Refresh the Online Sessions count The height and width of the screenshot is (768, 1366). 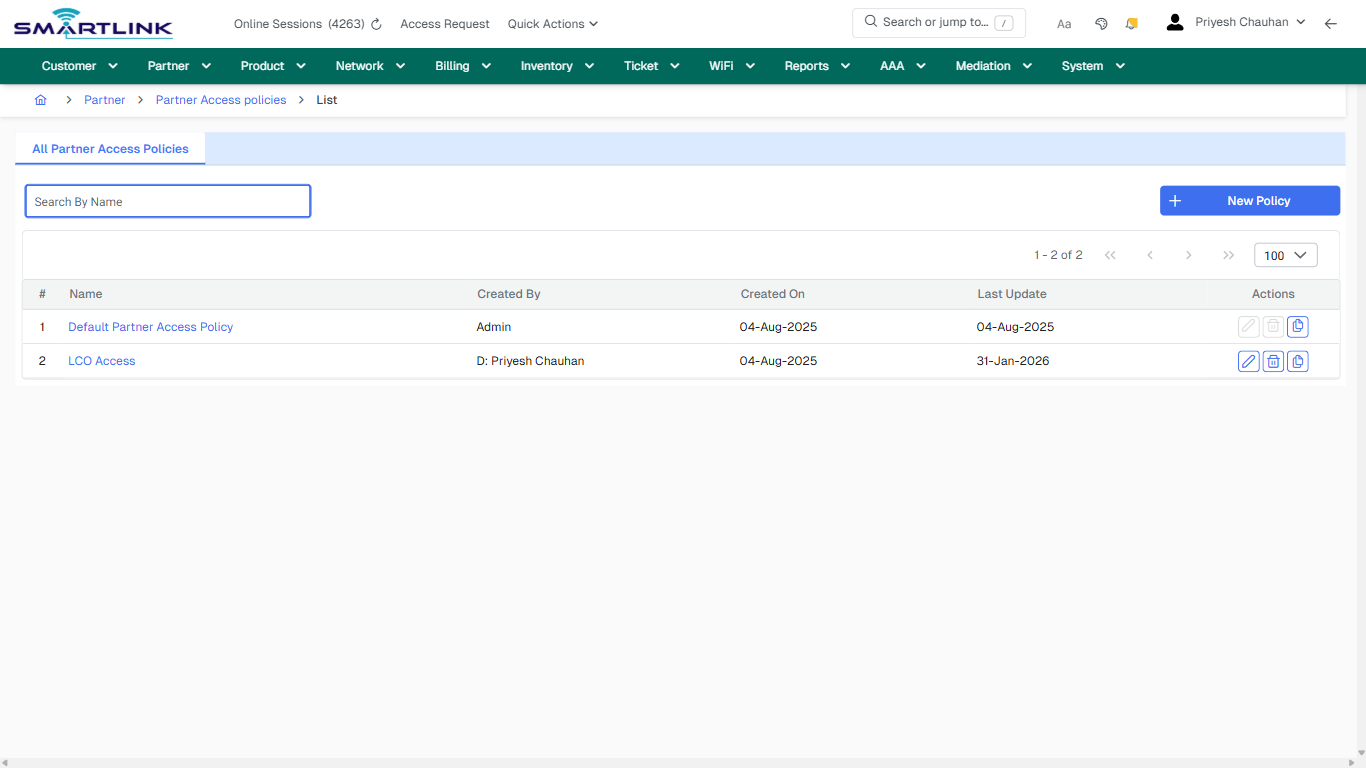pyautogui.click(x=375, y=23)
